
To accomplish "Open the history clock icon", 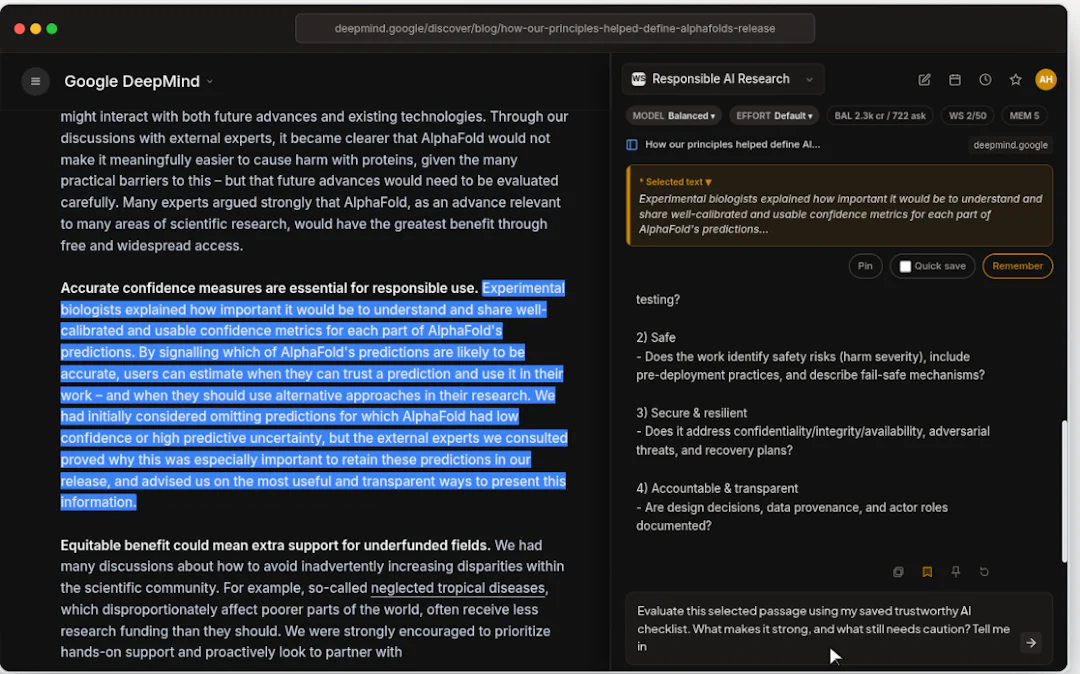I will [x=985, y=80].
